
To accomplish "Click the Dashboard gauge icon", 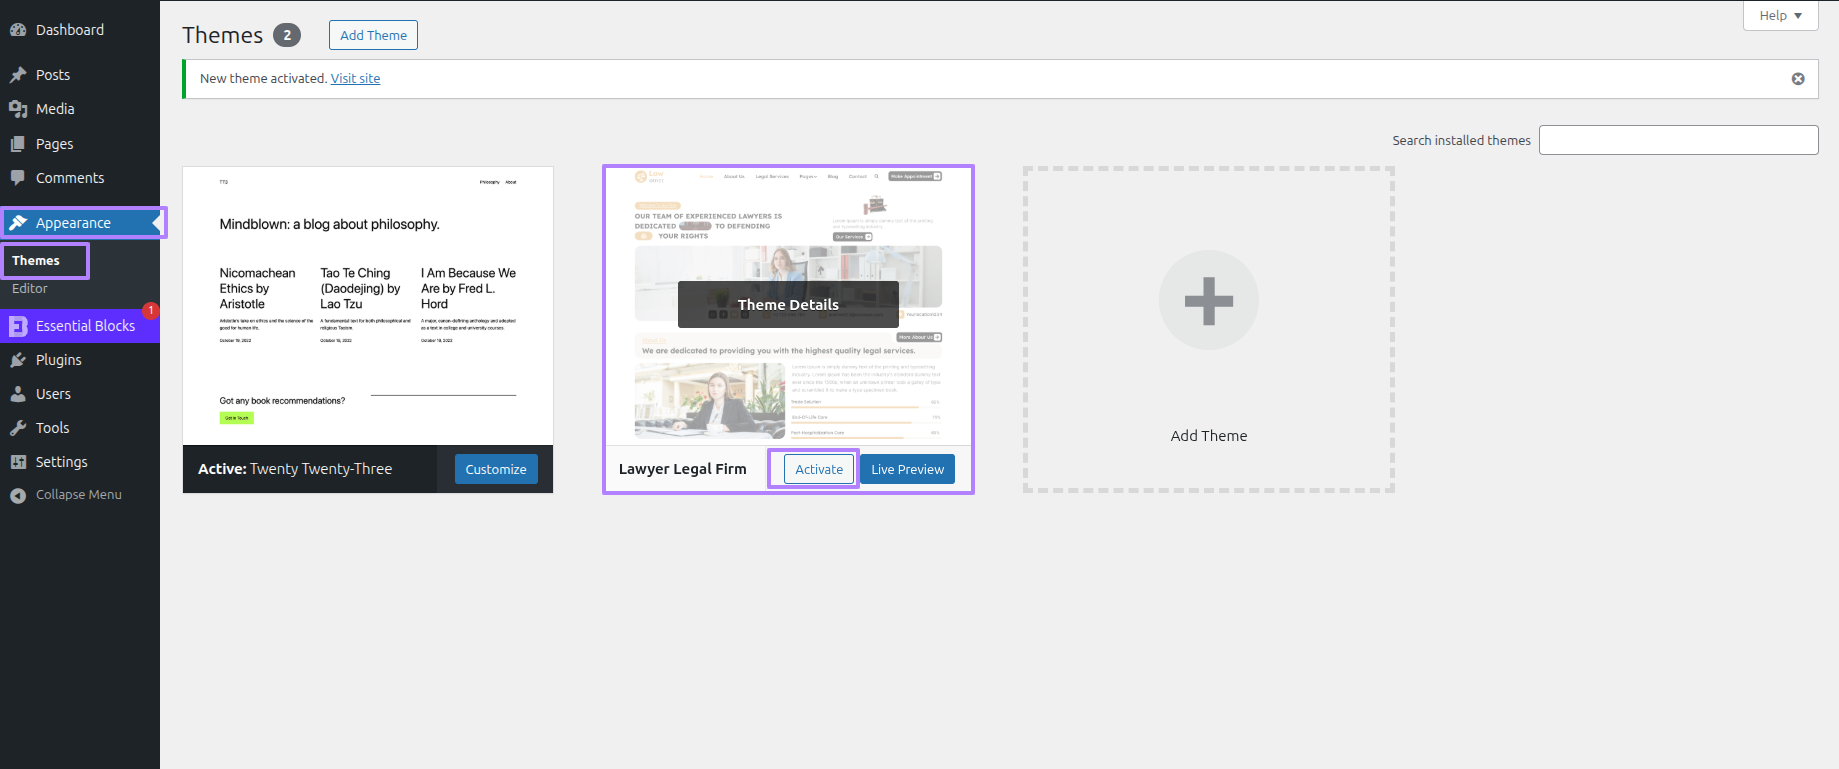I will point(18,30).
